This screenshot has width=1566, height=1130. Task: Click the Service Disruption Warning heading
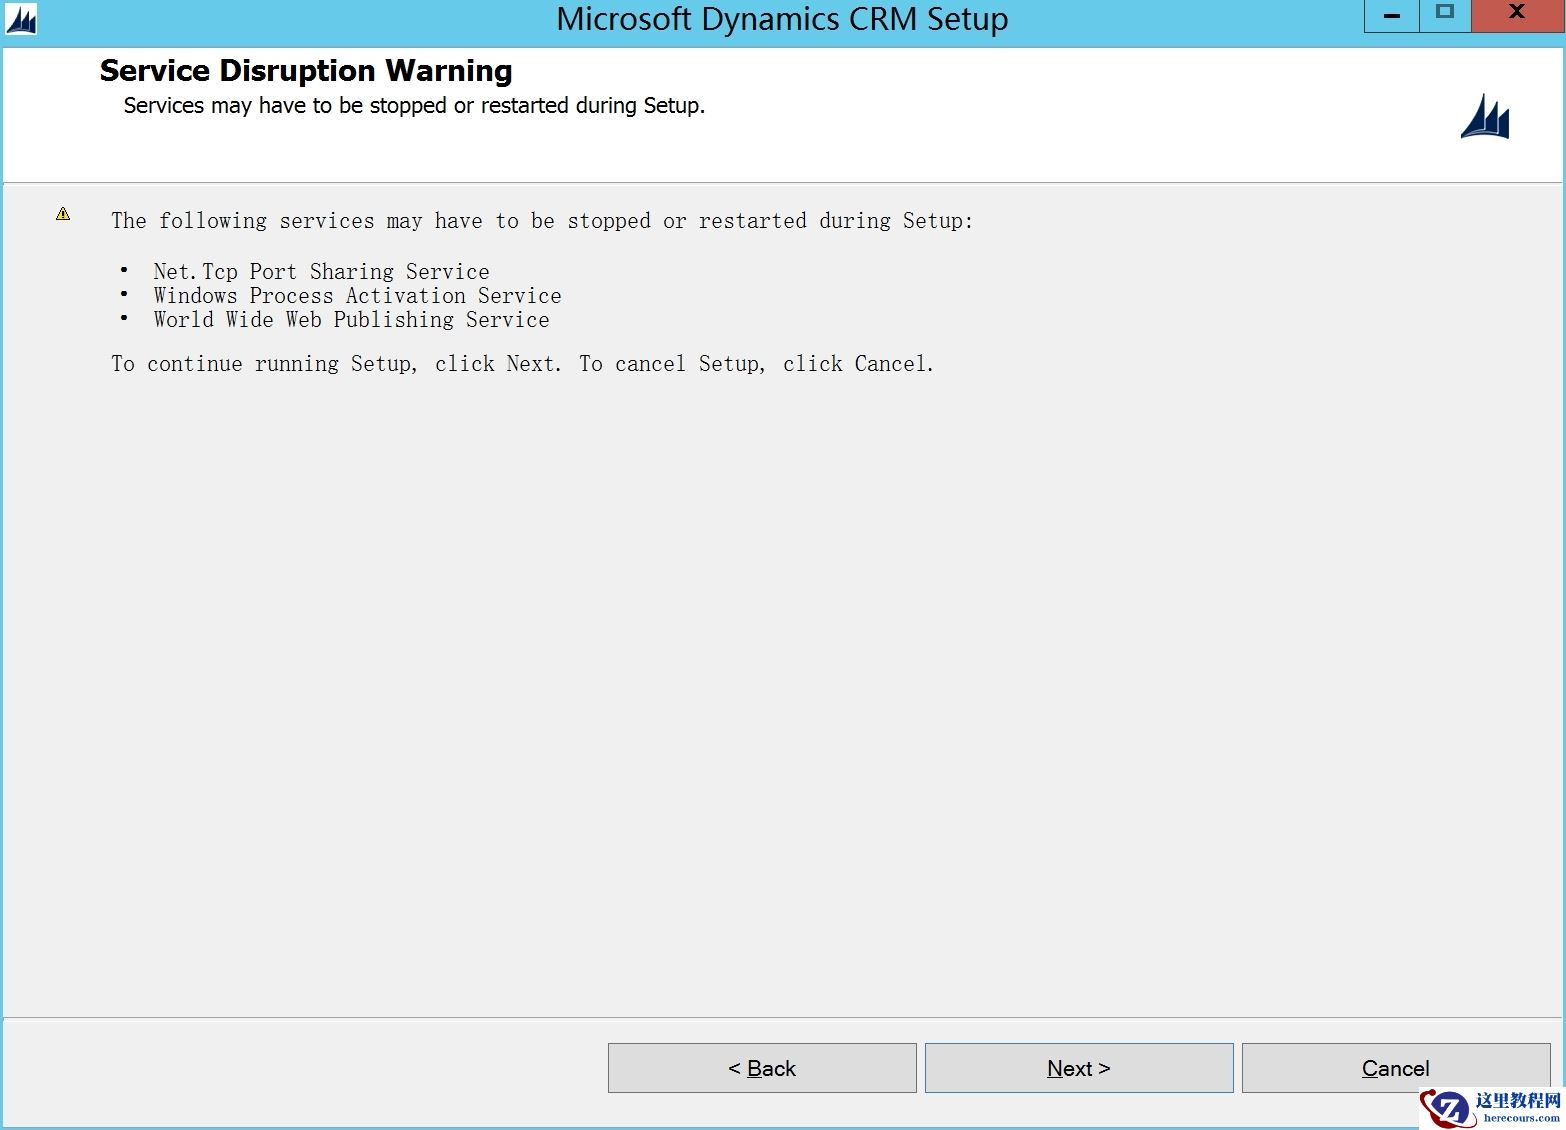coord(306,71)
